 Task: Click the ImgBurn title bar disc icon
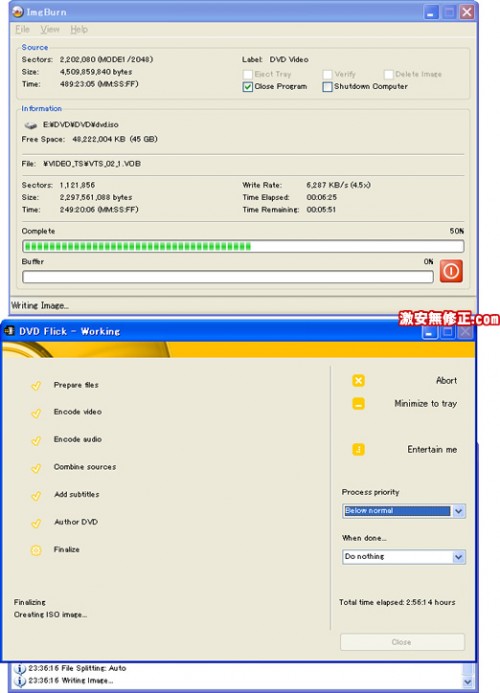tap(18, 11)
